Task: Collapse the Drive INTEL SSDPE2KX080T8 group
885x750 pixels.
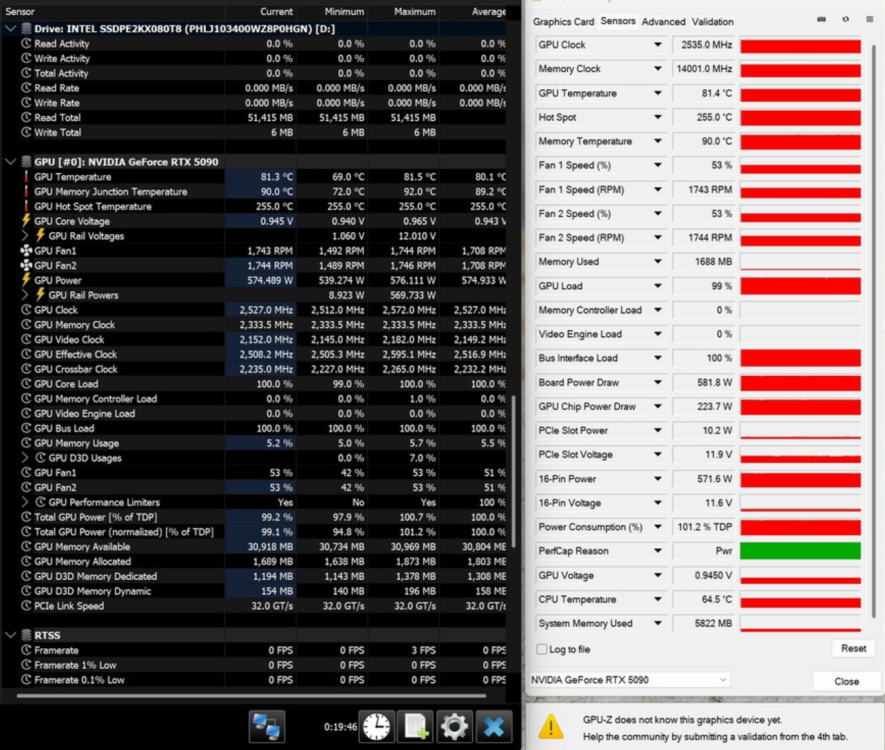Action: pos(10,28)
